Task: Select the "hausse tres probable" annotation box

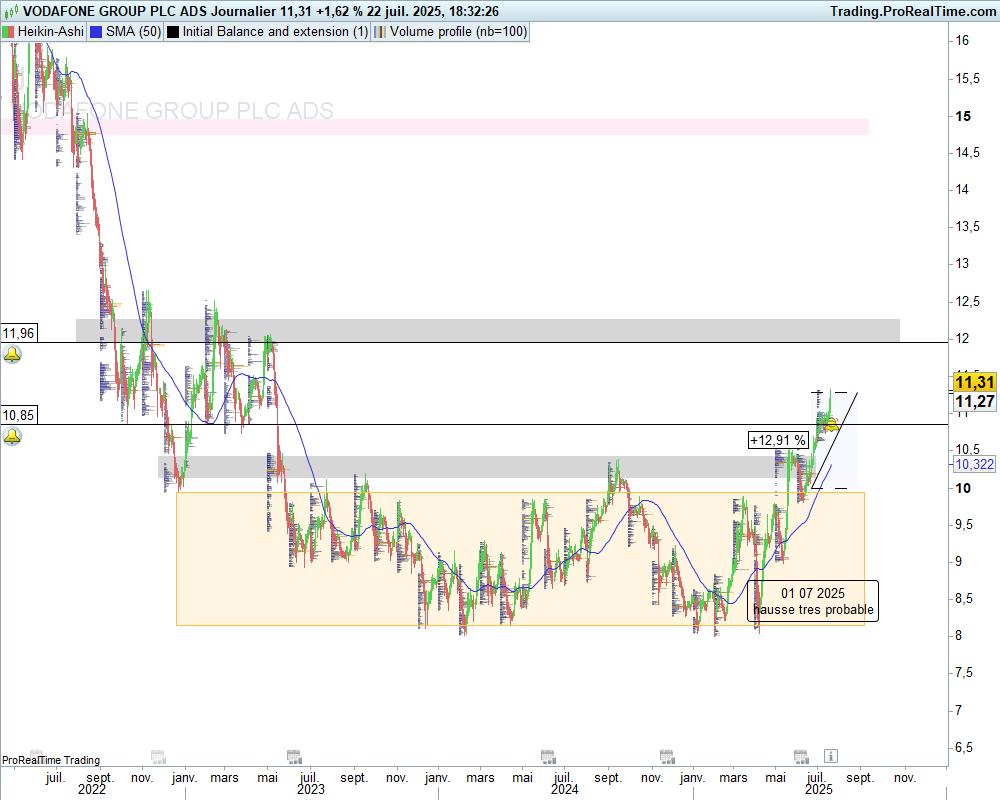Action: click(x=813, y=602)
